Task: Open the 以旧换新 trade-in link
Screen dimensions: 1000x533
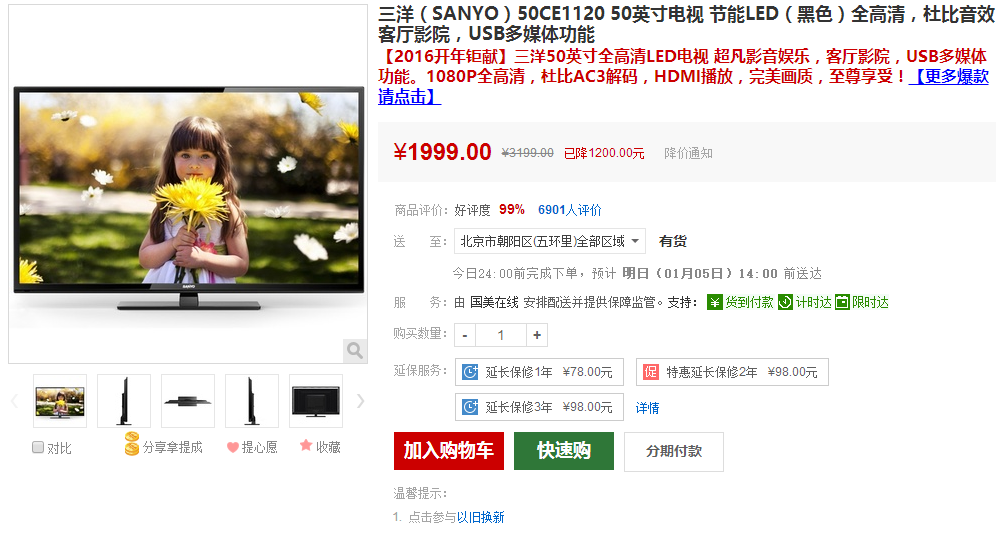Action: coord(481,517)
